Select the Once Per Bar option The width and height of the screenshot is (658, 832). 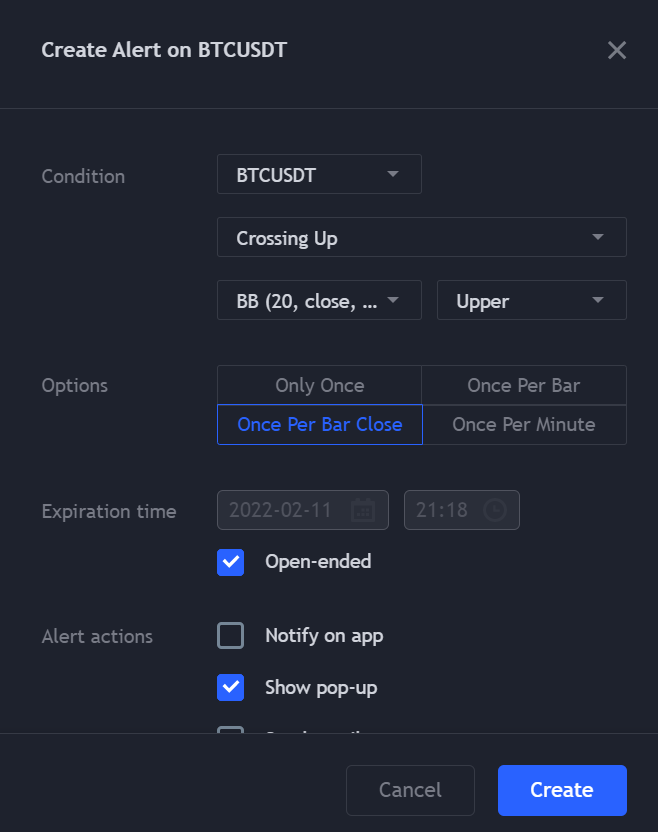point(523,385)
